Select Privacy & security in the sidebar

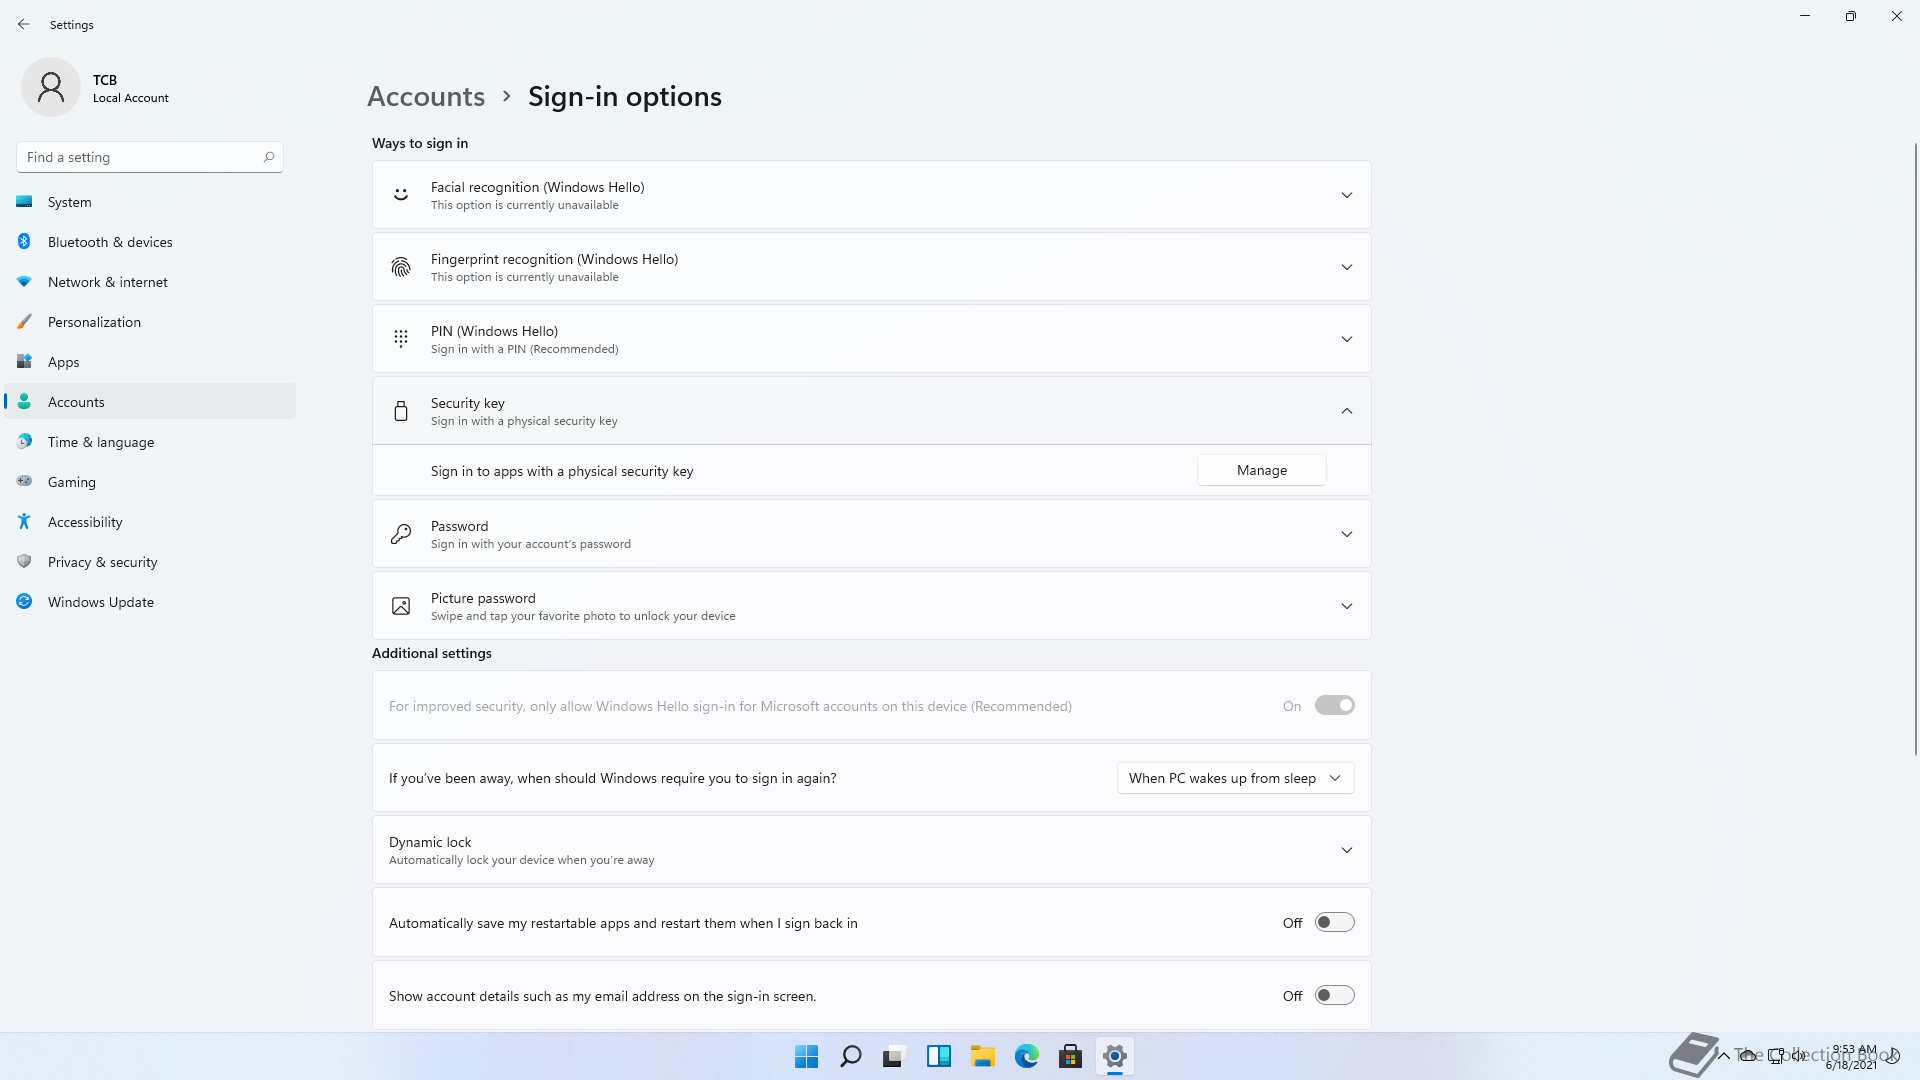click(150, 562)
